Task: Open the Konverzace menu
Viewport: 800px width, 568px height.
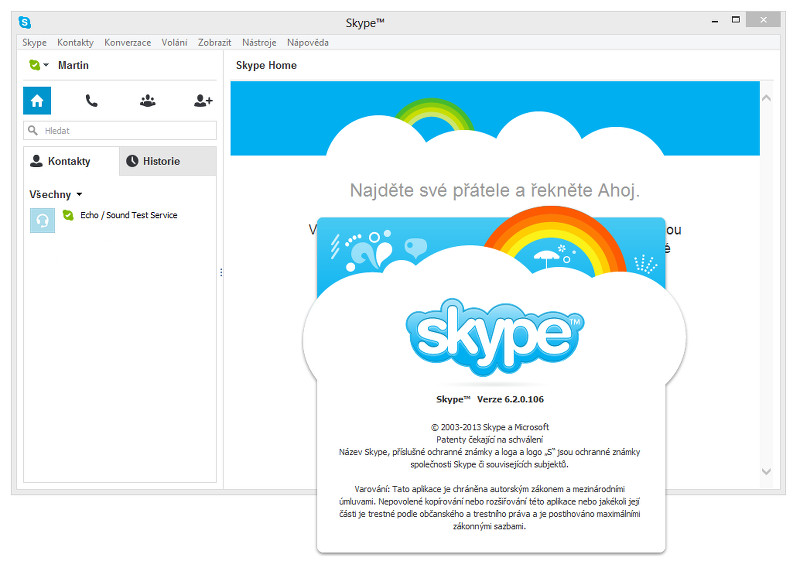Action: pyautogui.click(x=128, y=42)
